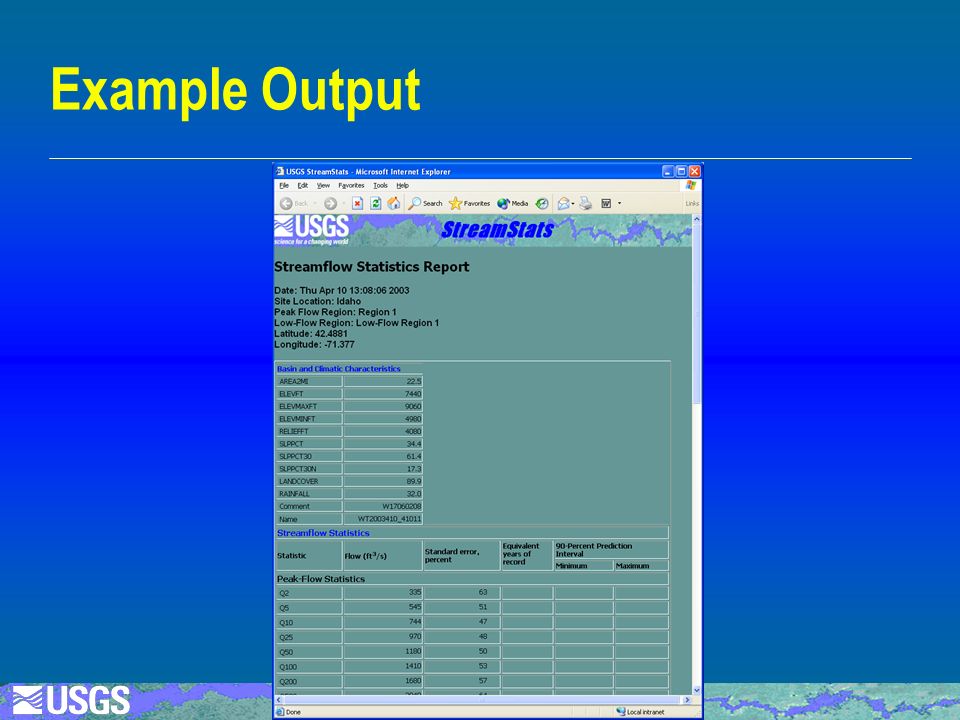The width and height of the screenshot is (960, 720).
Task: Click the Back navigation button
Action: pyautogui.click(x=294, y=203)
